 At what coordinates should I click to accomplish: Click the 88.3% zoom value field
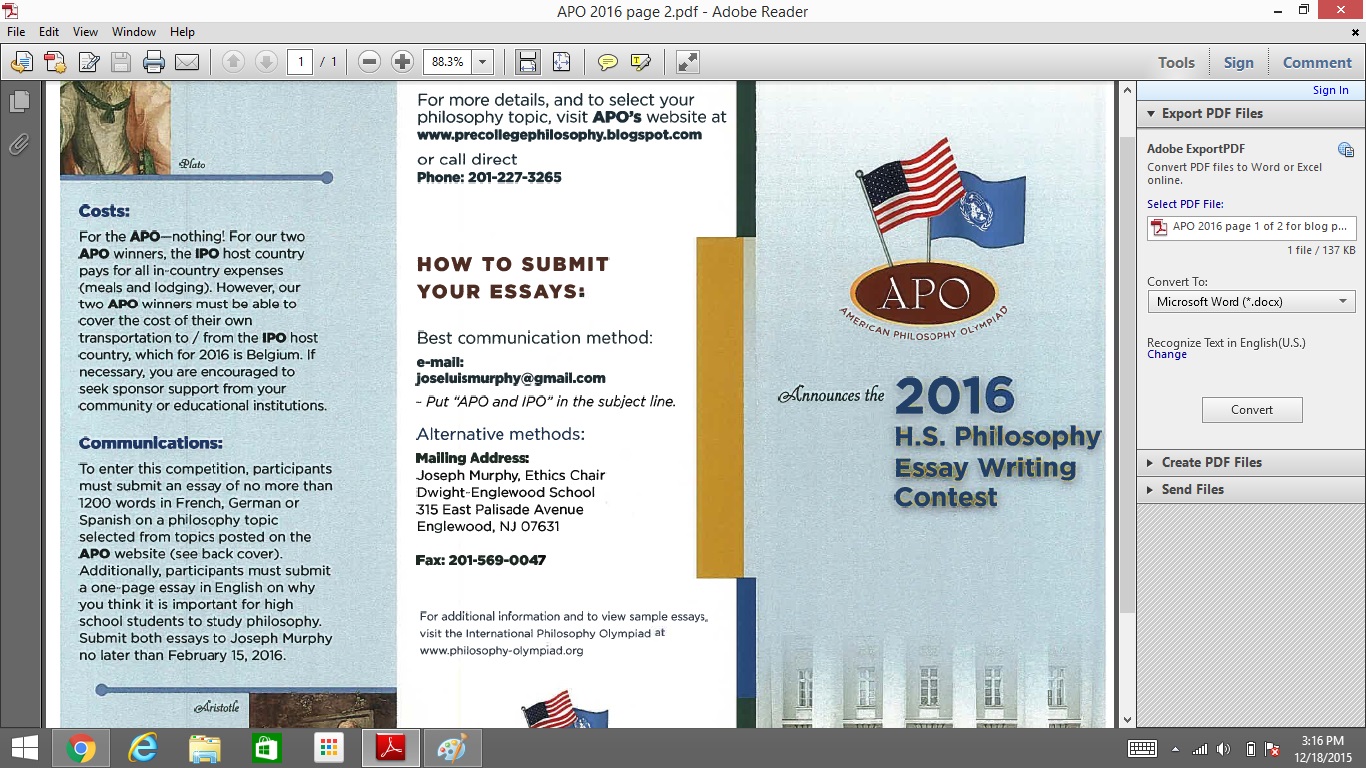(447, 62)
